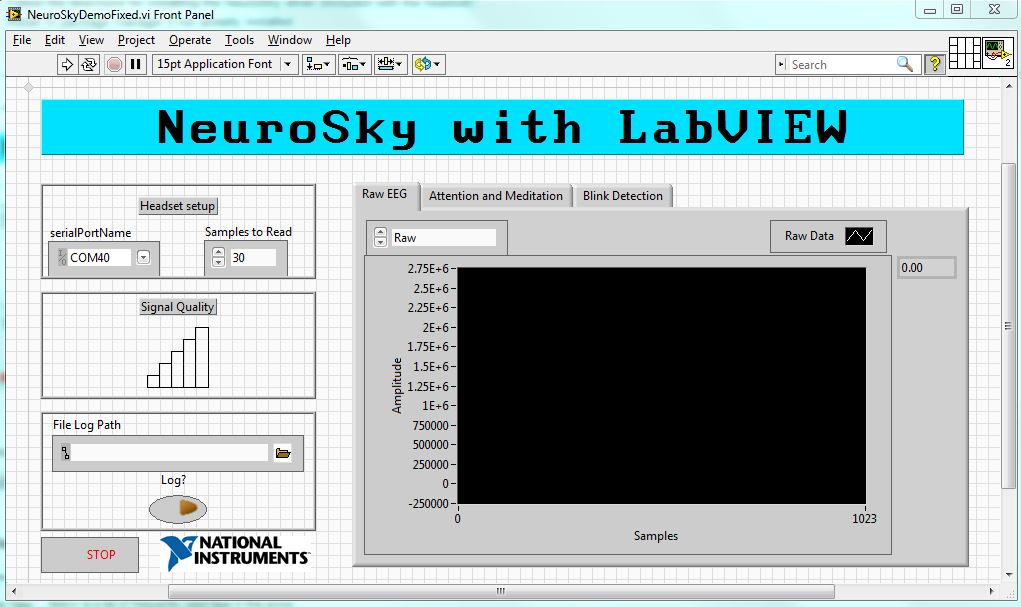Viewport: 1021px width, 607px height.
Task: Switch to the Raw EEG tab
Action: (x=385, y=194)
